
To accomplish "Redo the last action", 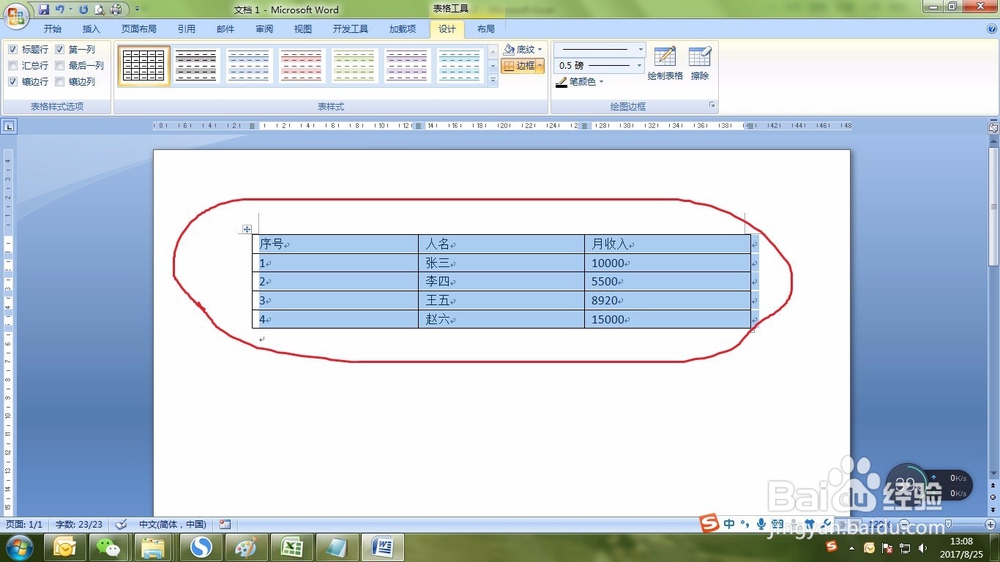I will [84, 10].
